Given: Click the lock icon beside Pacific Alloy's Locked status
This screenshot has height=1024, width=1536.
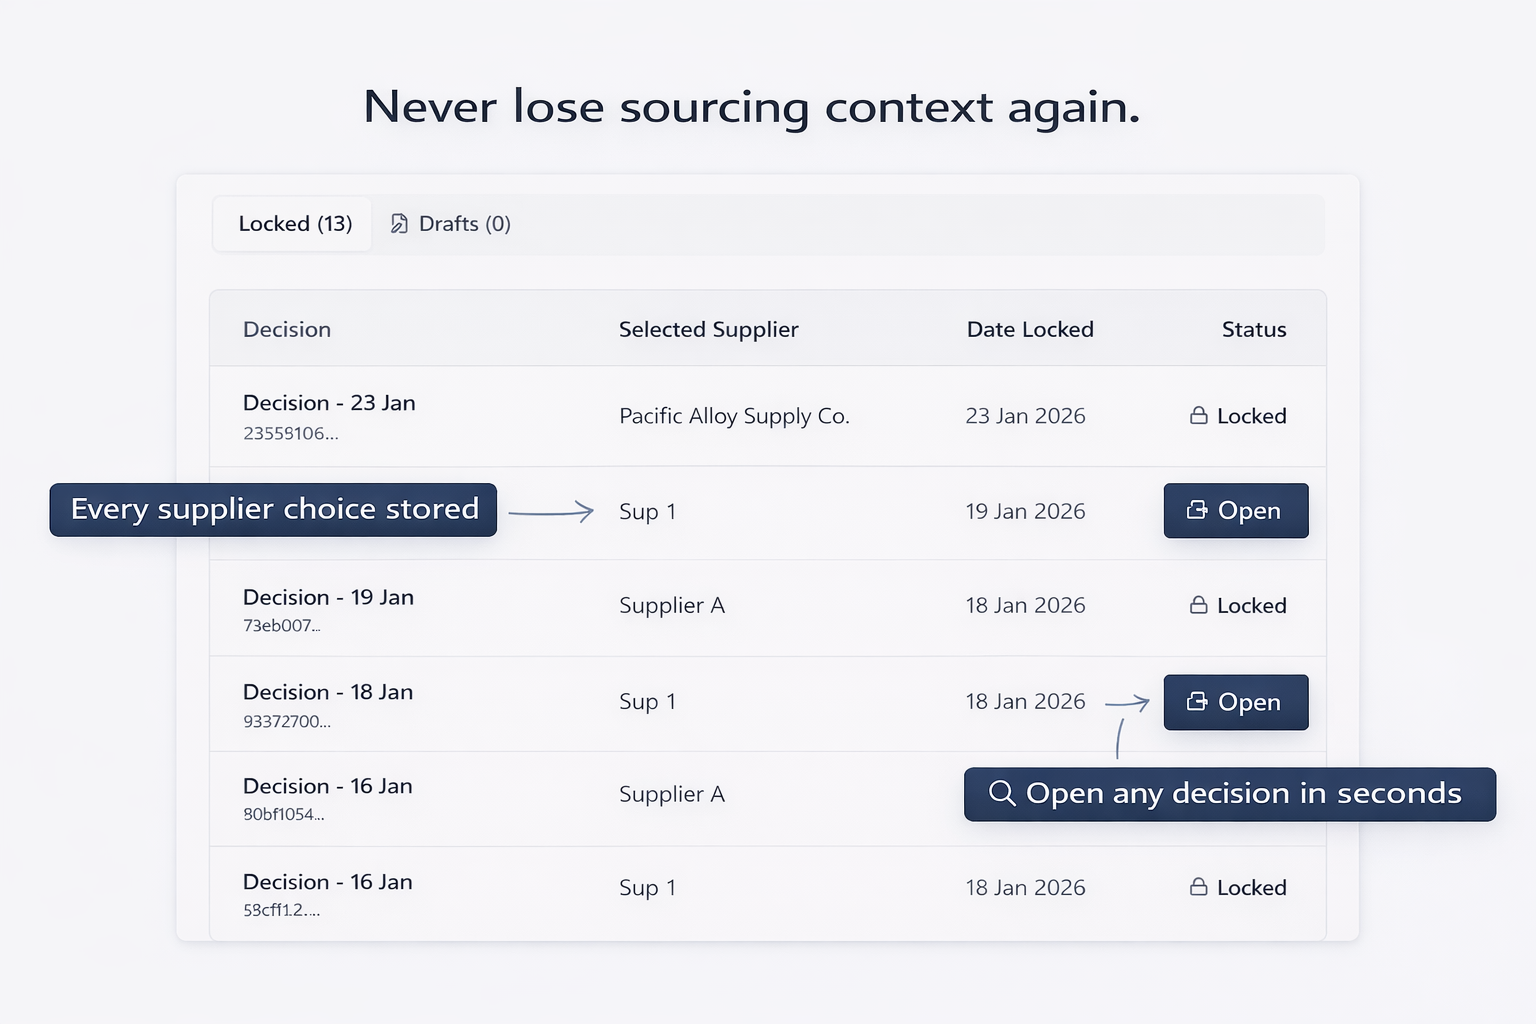Looking at the screenshot, I should (1198, 416).
